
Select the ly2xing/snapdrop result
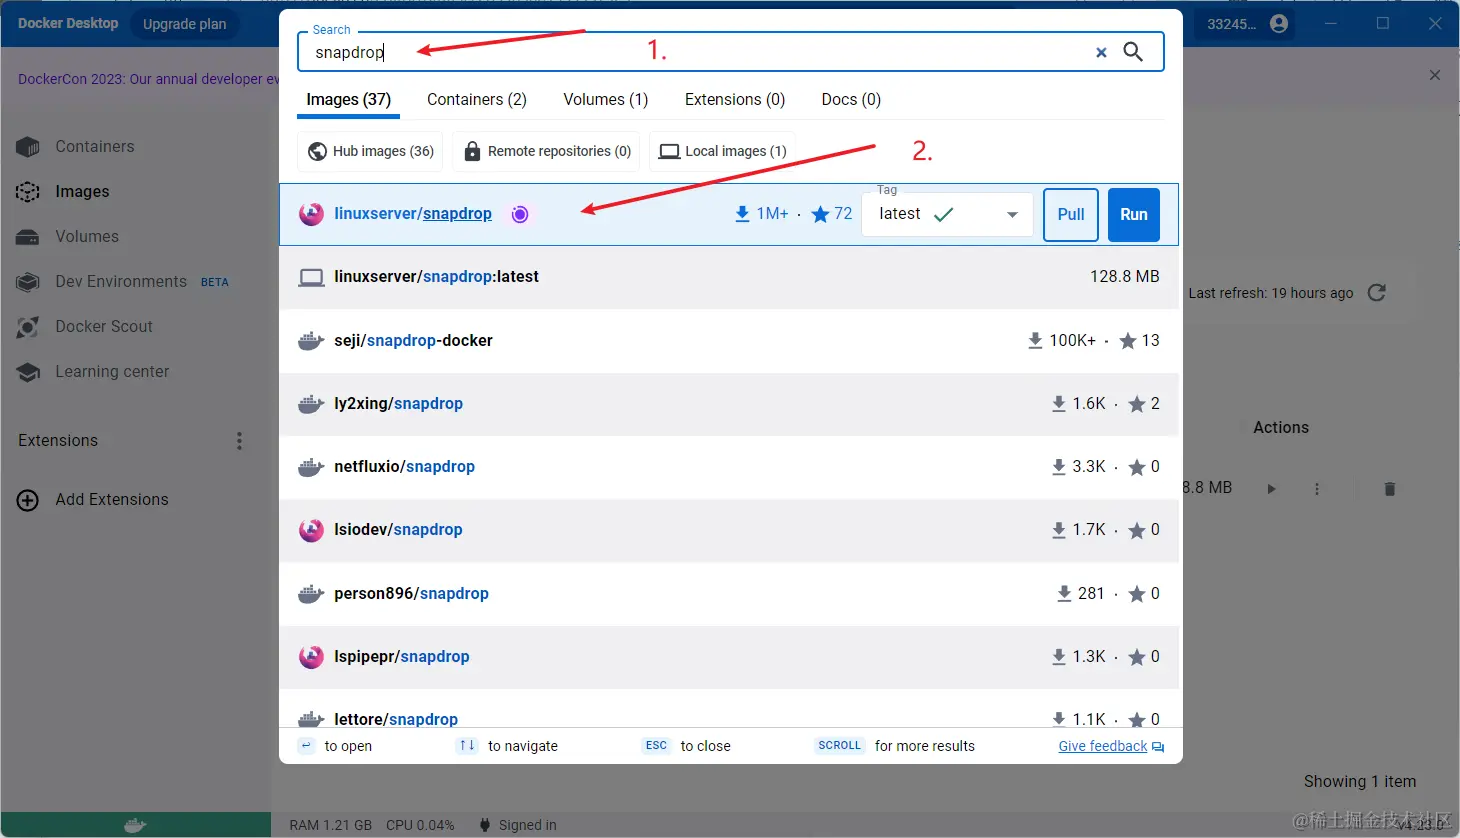[x=729, y=404]
